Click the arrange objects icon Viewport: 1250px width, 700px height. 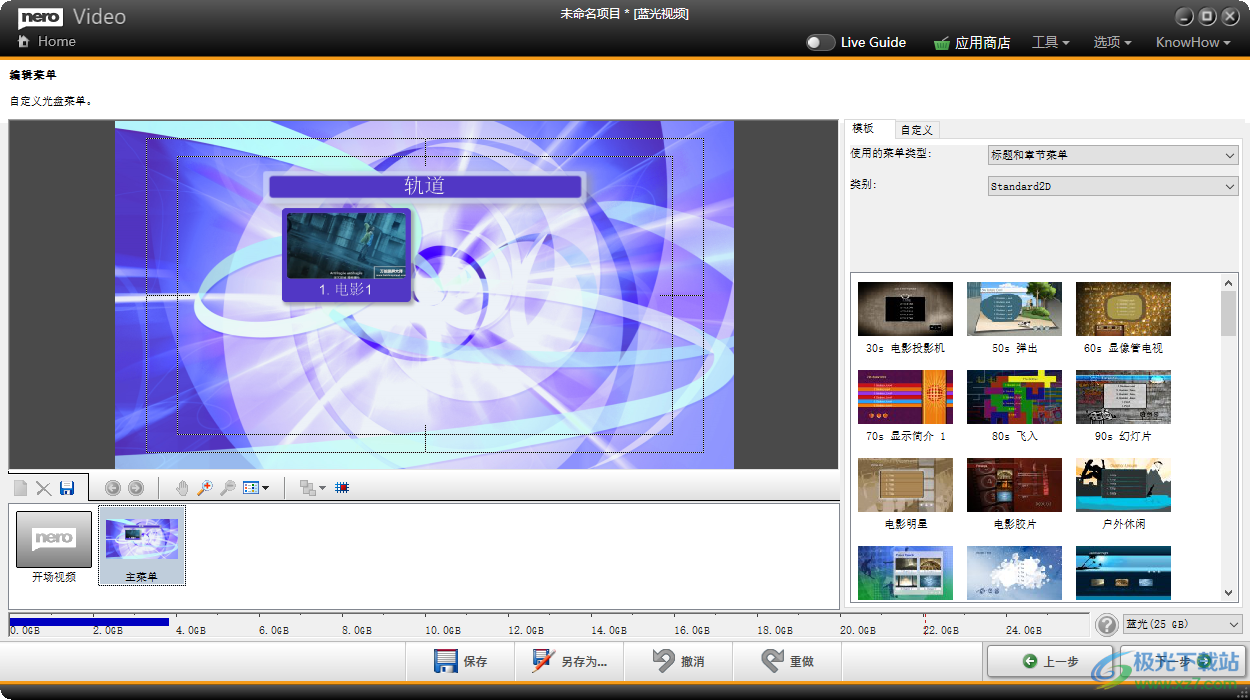[x=308, y=488]
